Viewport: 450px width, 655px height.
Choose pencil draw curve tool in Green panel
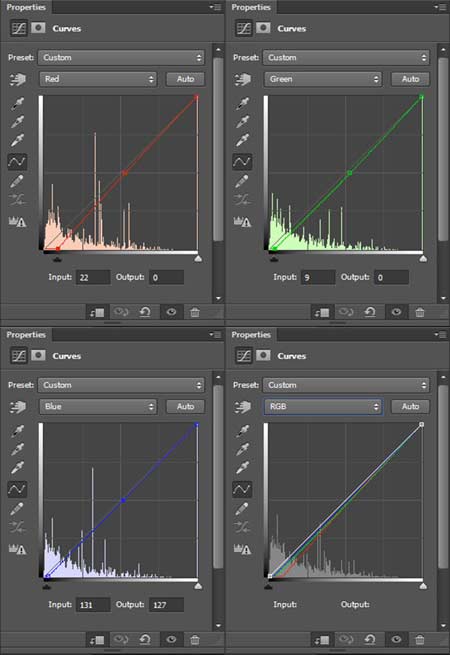coord(242,181)
